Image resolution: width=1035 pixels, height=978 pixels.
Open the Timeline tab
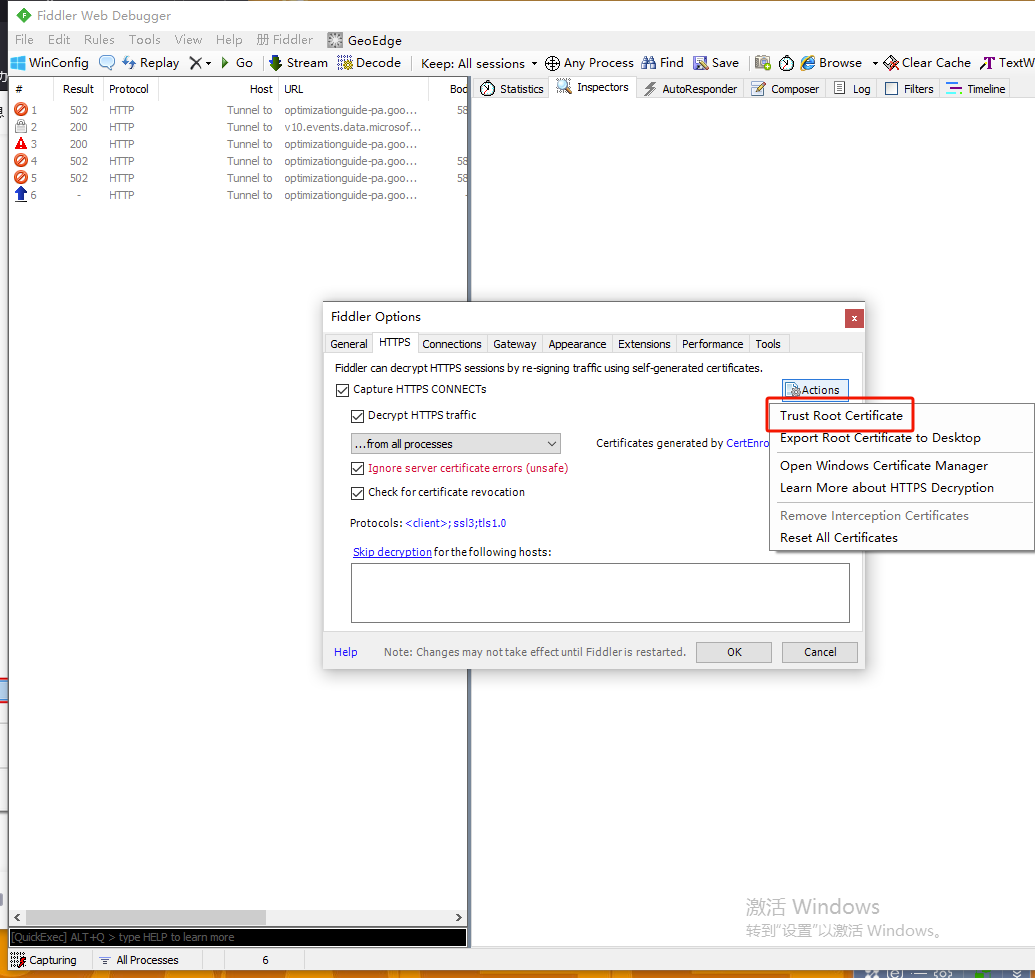976,88
